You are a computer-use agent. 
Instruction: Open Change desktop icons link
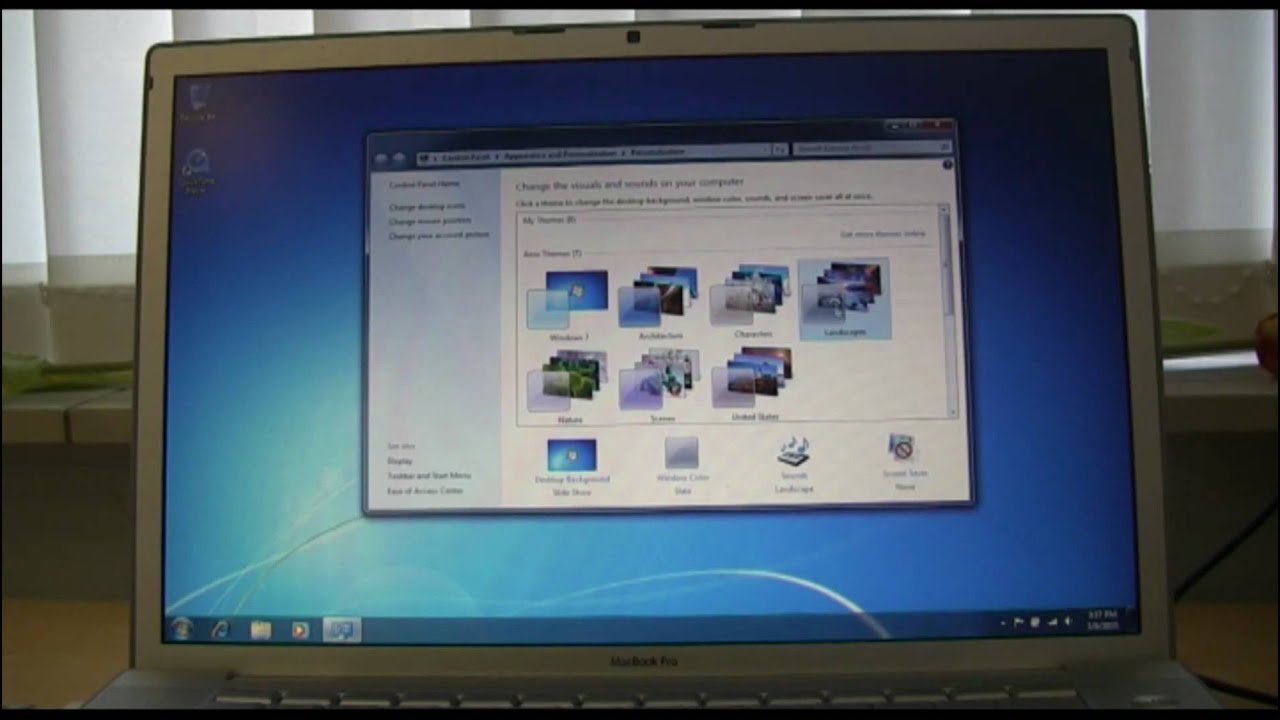click(x=427, y=207)
